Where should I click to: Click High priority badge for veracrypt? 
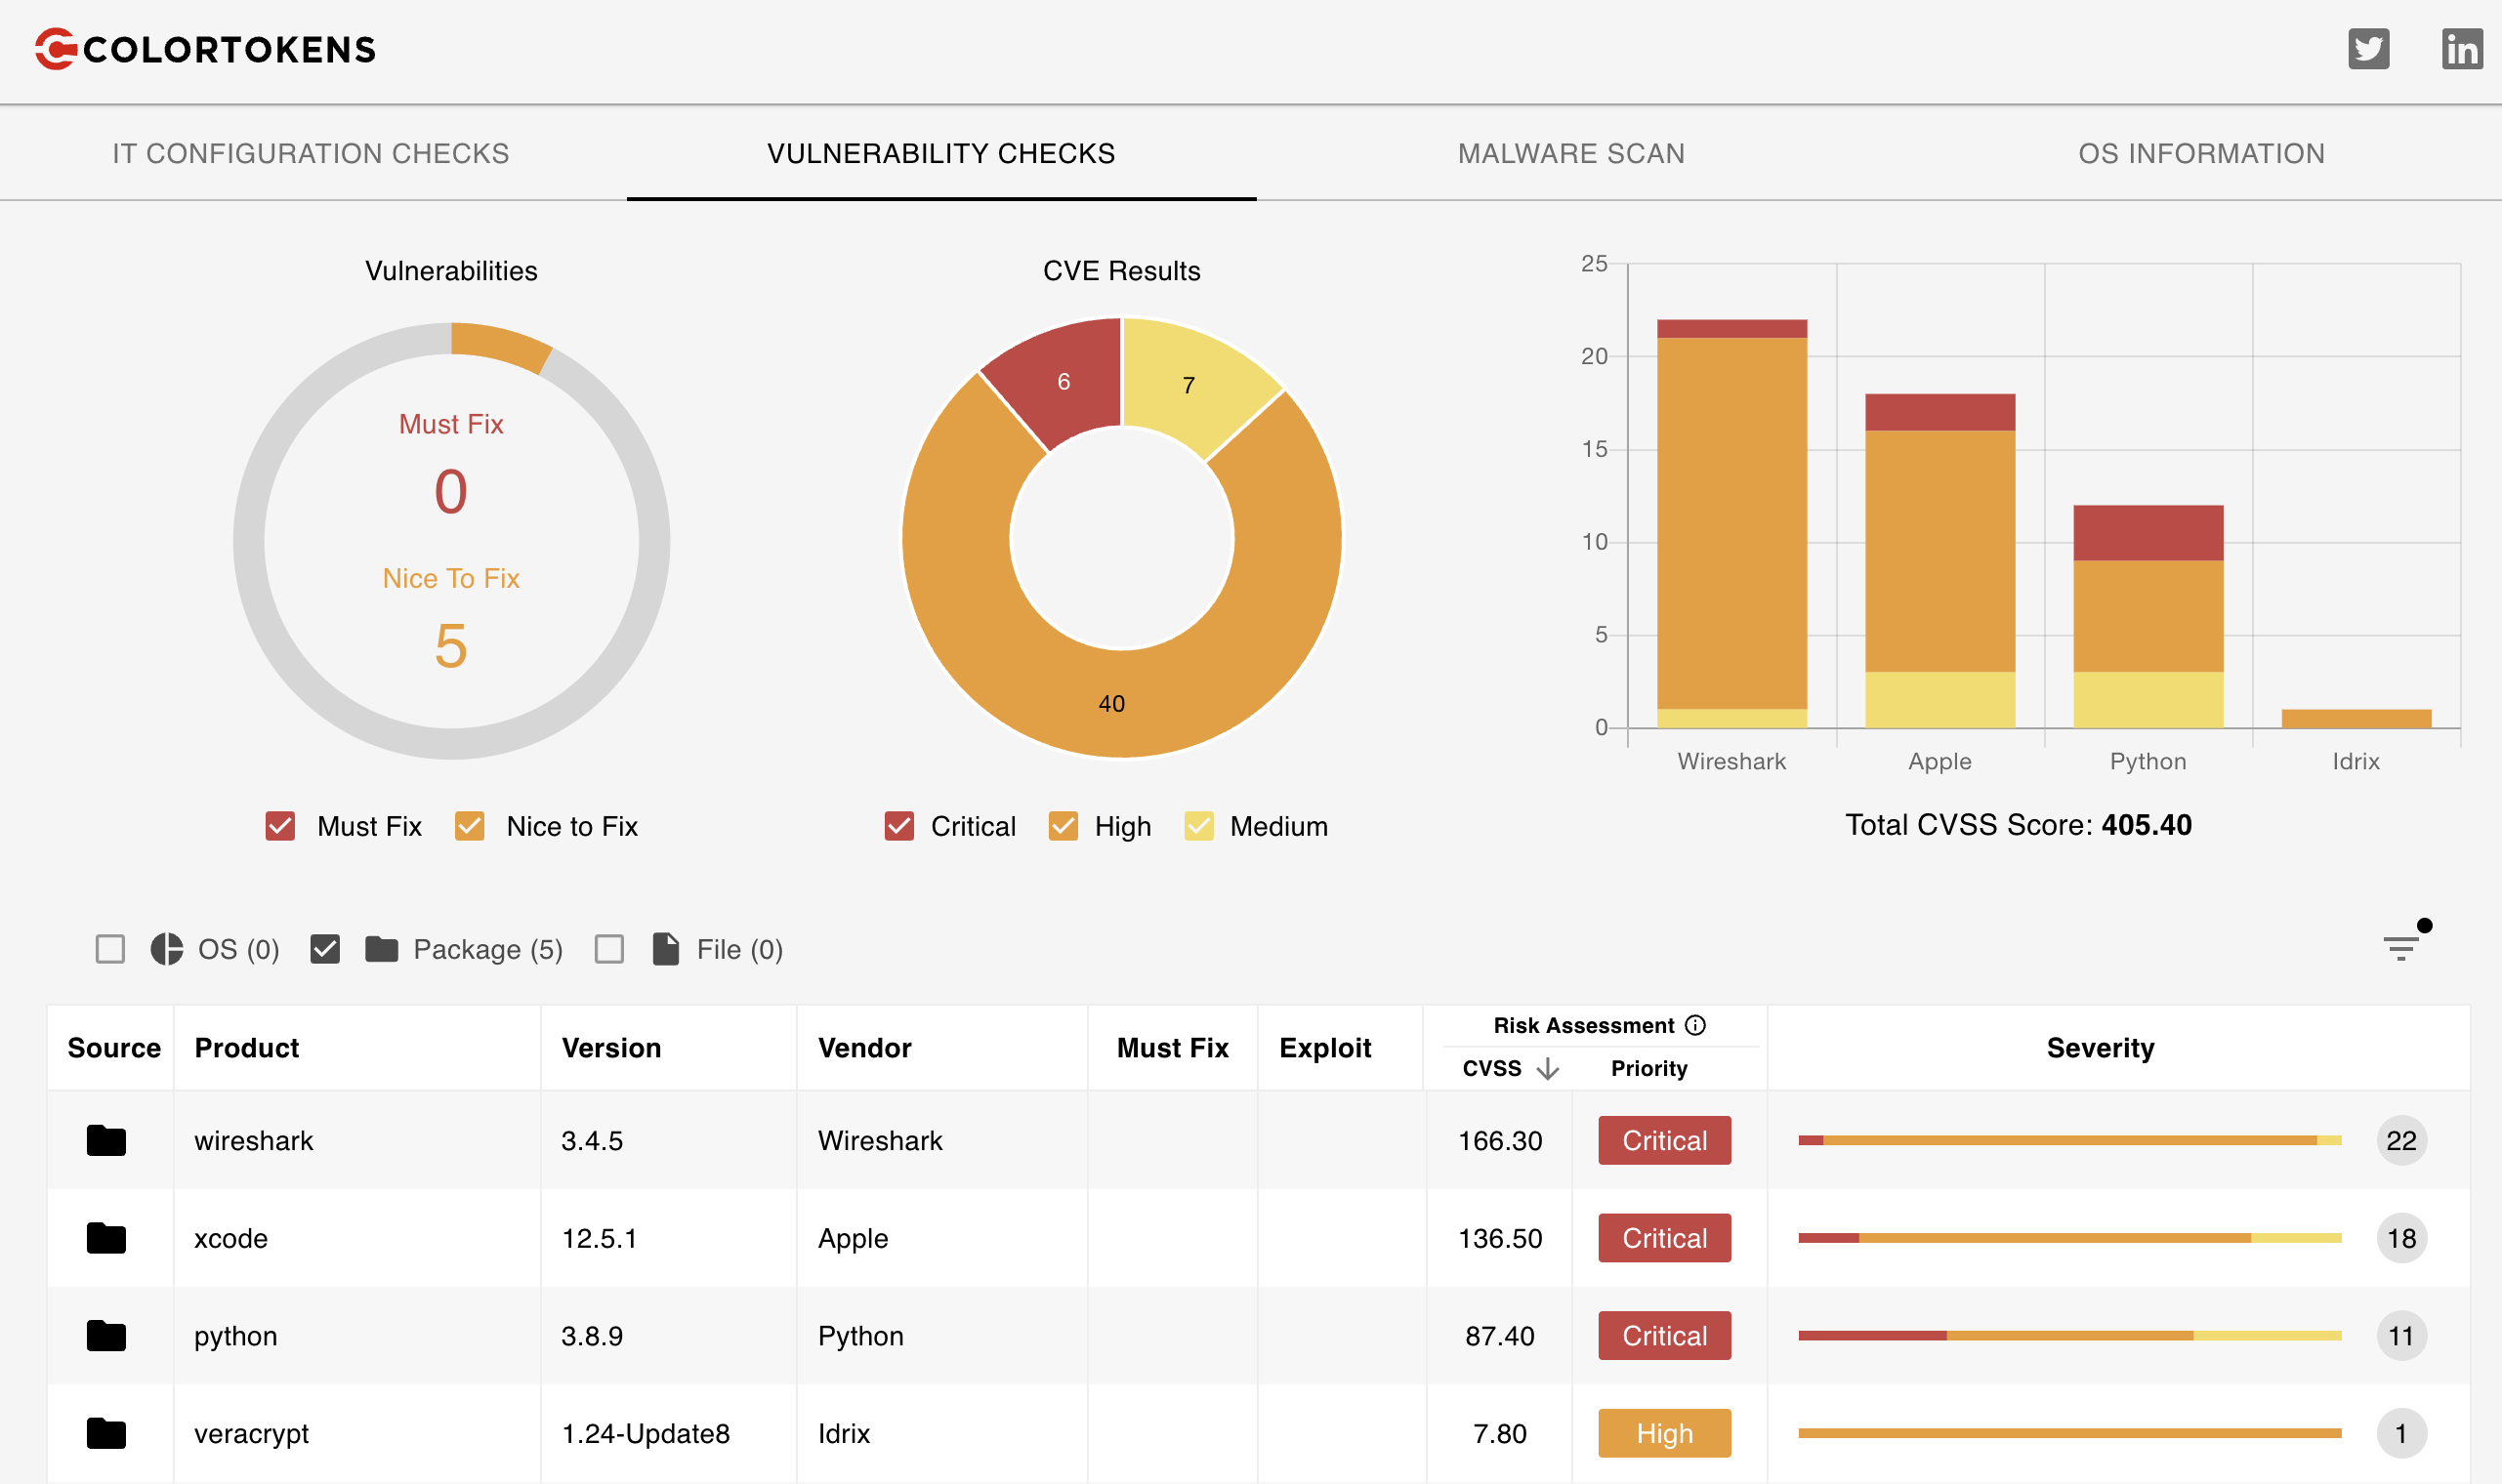1664,1433
